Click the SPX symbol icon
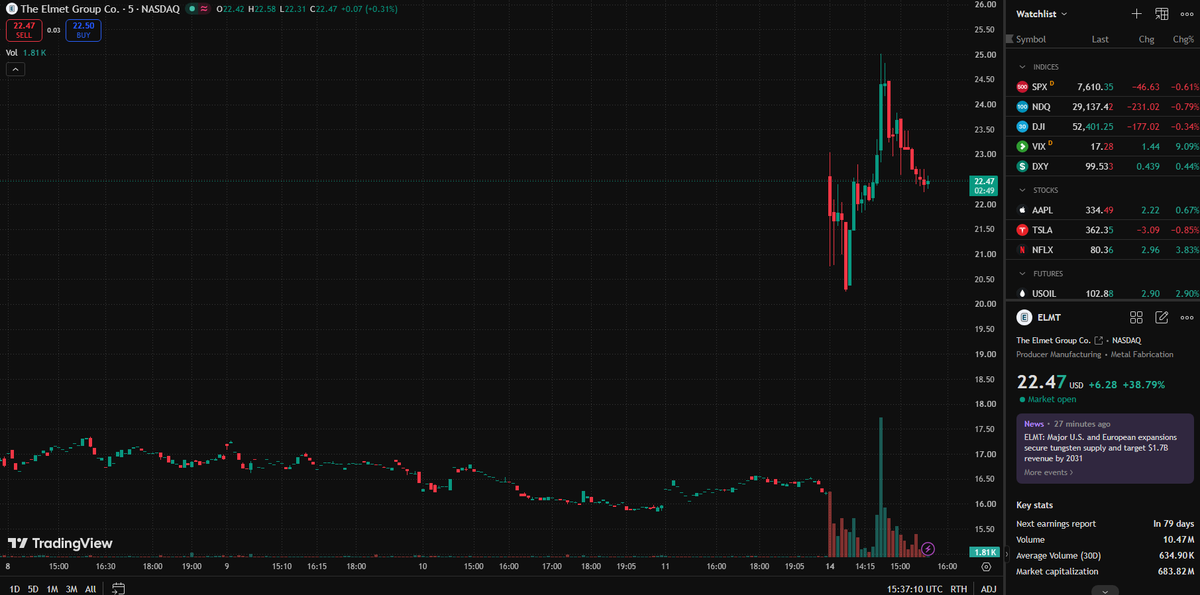The height and width of the screenshot is (595, 1200). (1022, 87)
